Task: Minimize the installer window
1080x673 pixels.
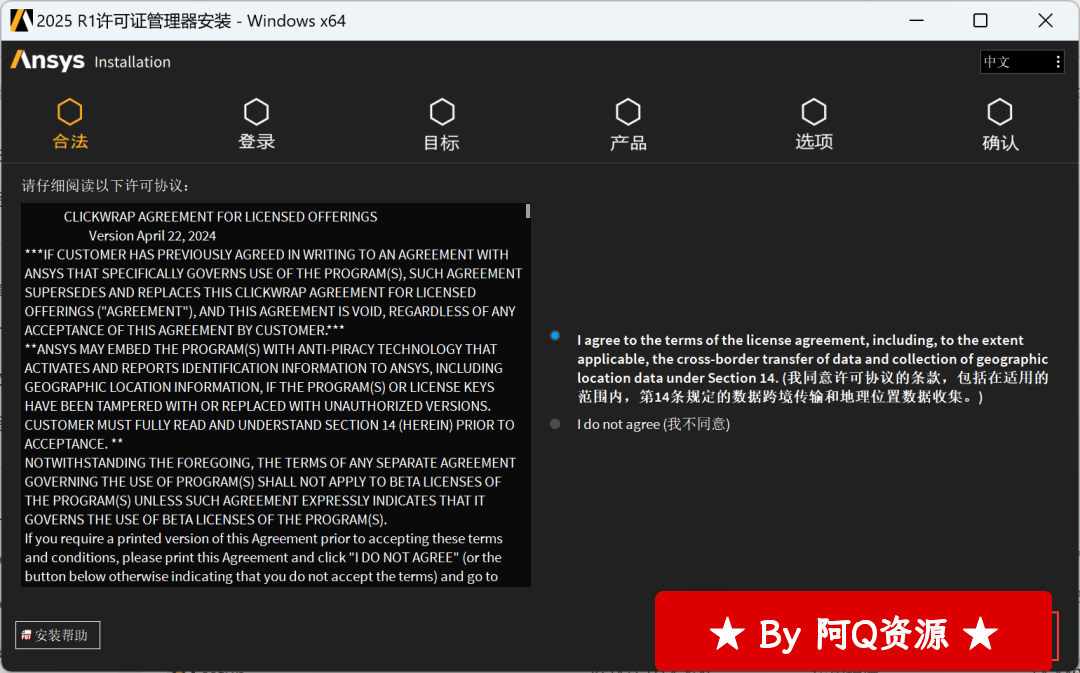Action: click(916, 21)
